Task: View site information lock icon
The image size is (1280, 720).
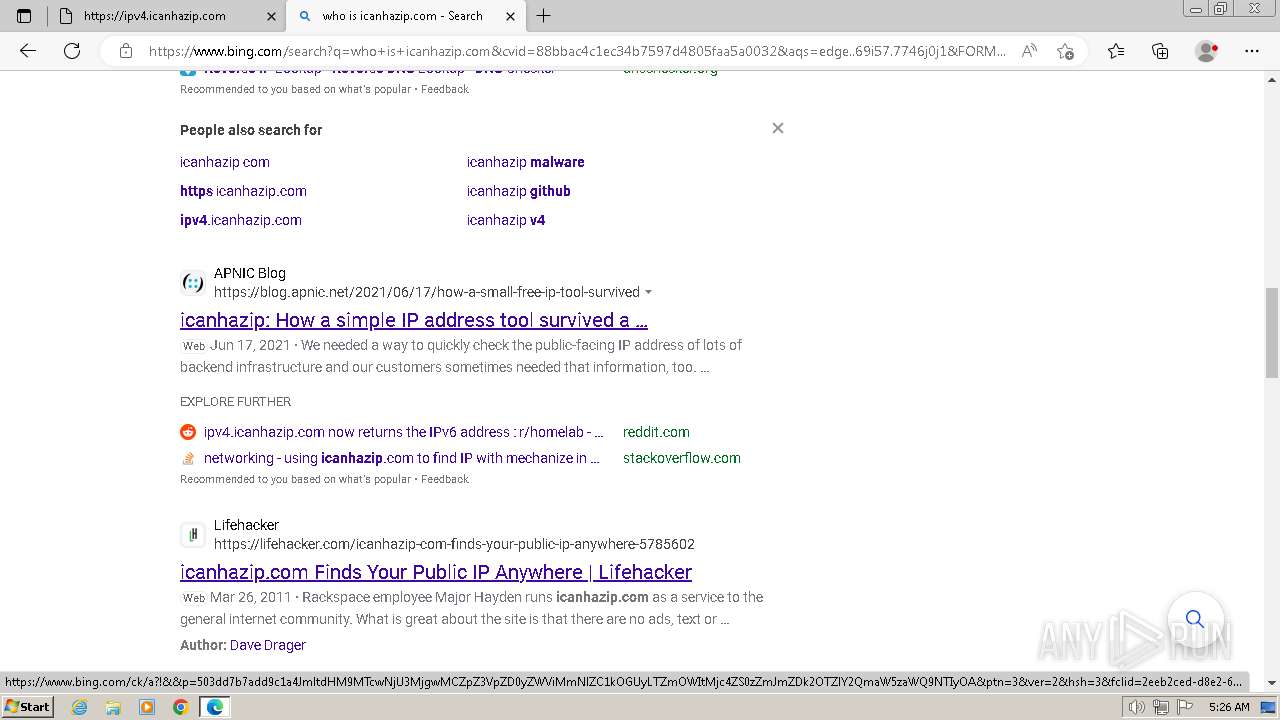Action: [x=125, y=51]
